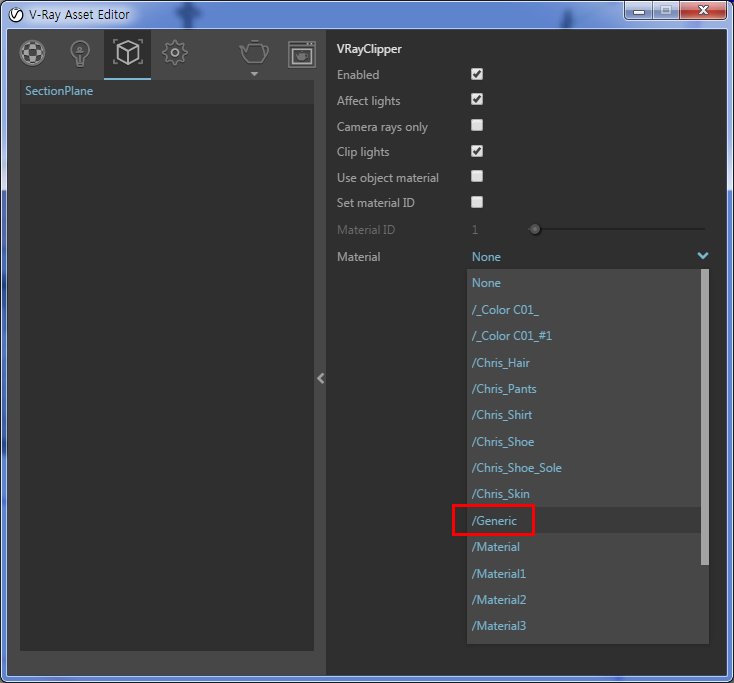Enable the Camera rays only checkbox
Image resolution: width=734 pixels, height=683 pixels.
point(477,125)
